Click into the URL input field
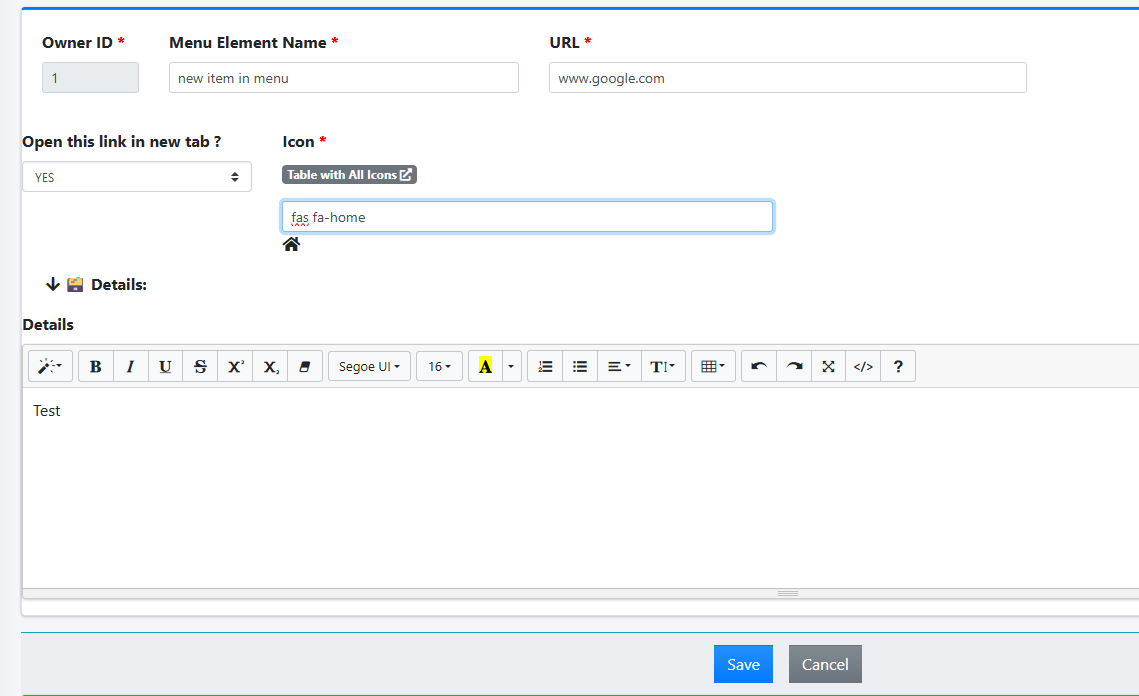 787,78
